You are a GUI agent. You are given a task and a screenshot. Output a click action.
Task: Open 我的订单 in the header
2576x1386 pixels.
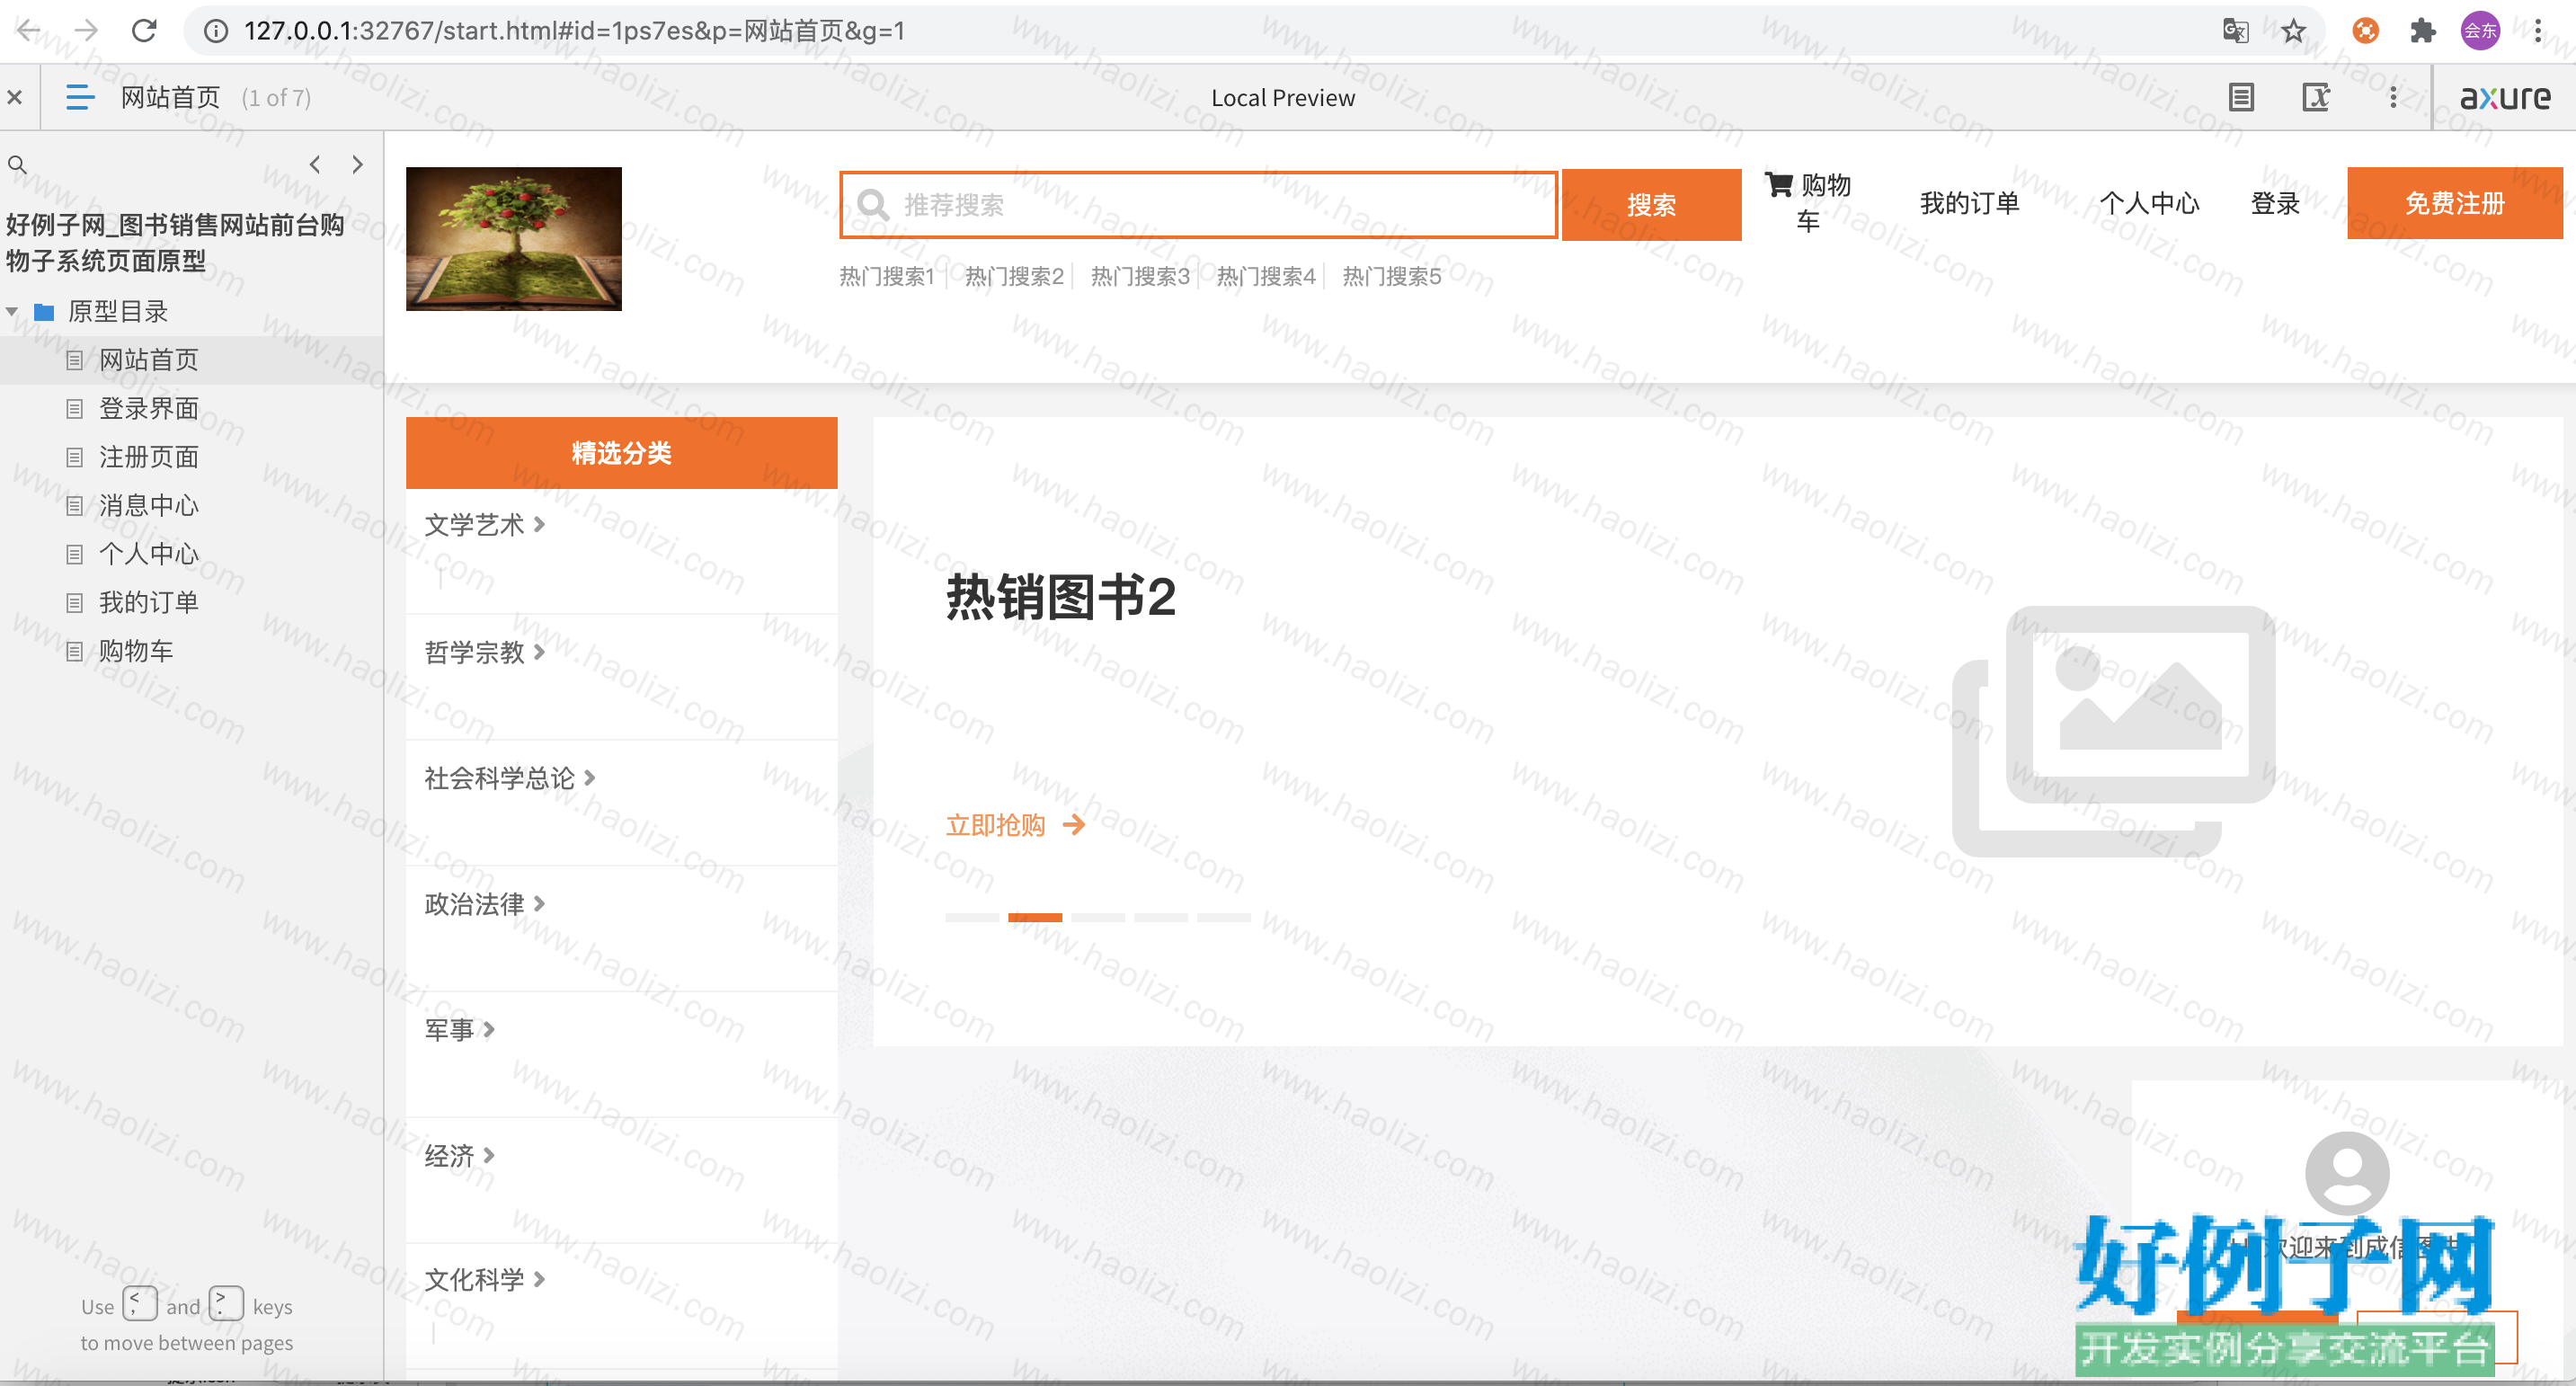coord(1969,203)
